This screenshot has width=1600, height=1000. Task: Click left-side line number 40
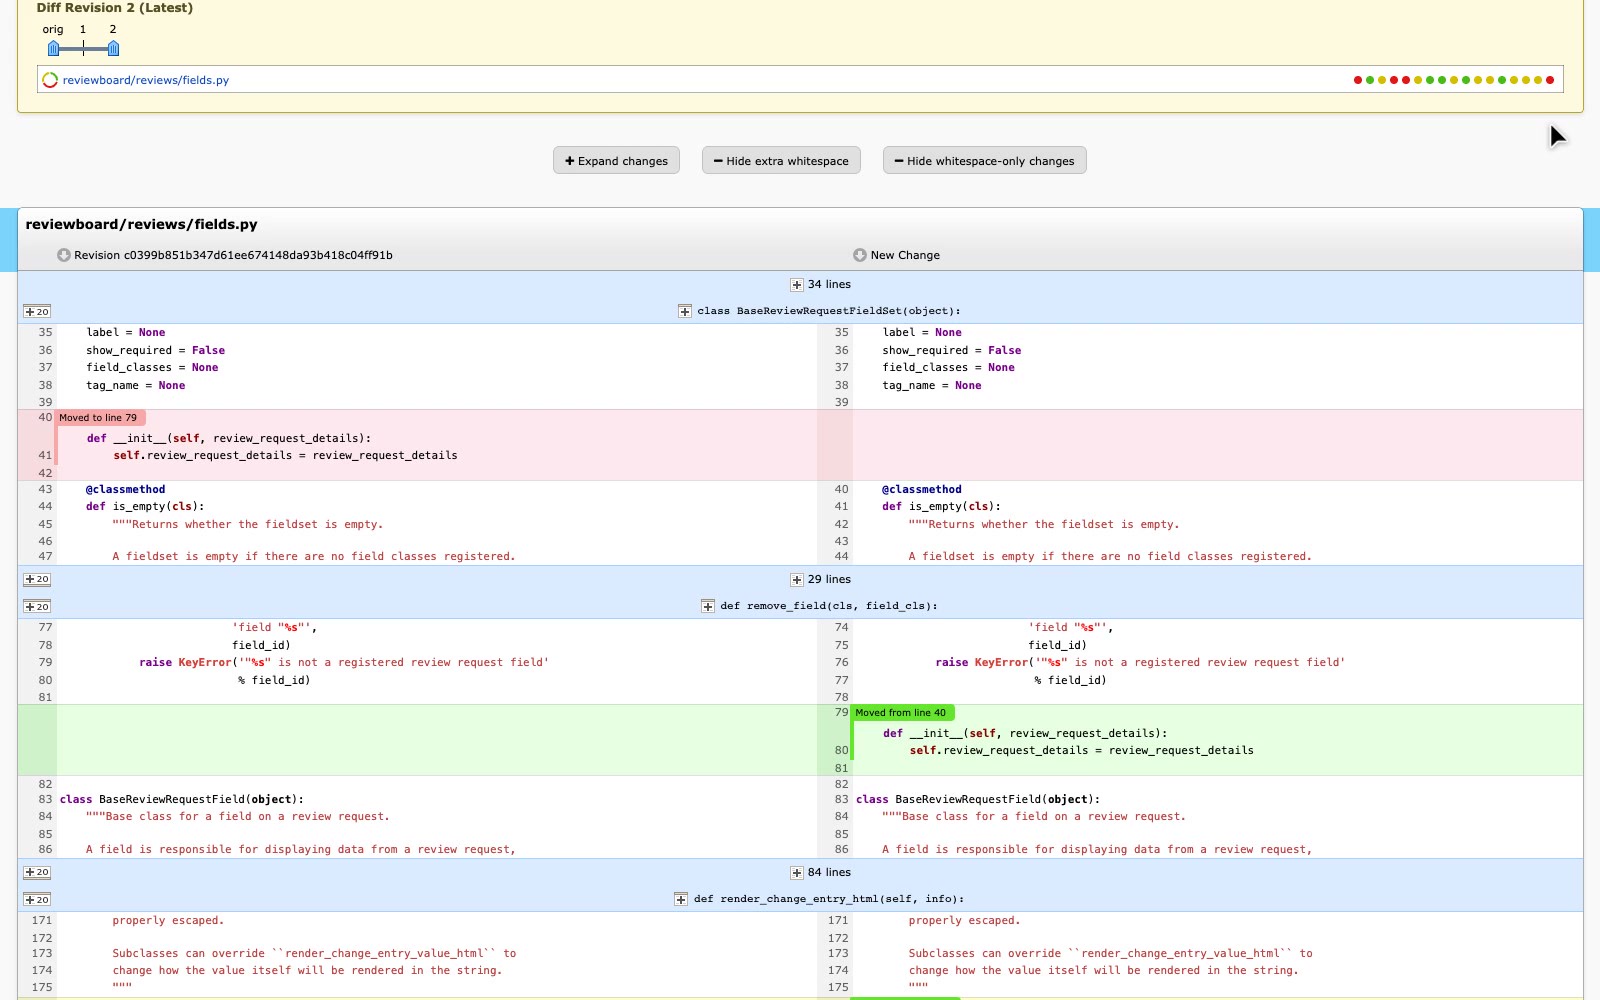point(45,417)
